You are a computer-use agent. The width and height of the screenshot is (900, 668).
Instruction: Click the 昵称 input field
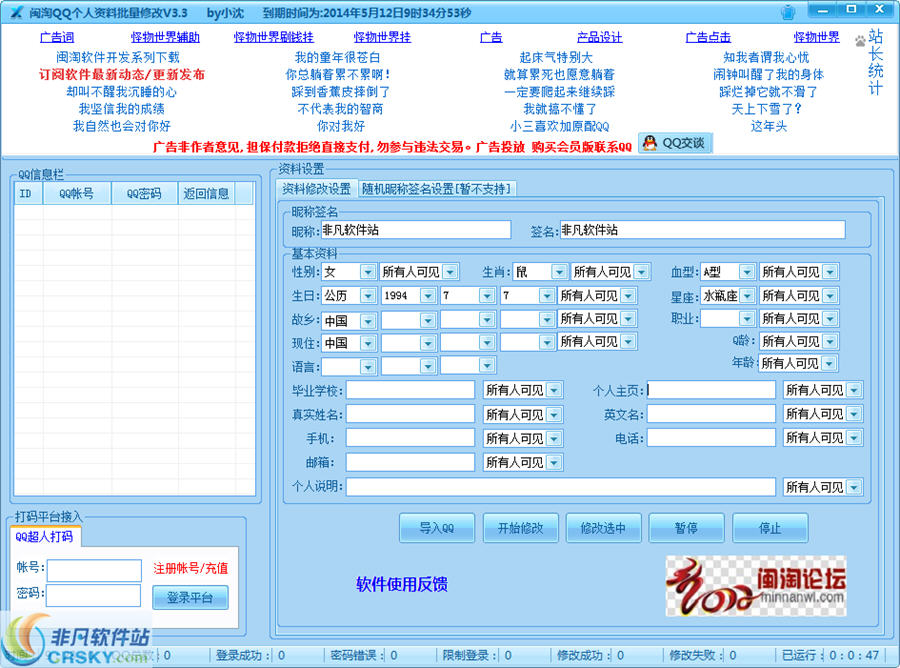pos(416,230)
